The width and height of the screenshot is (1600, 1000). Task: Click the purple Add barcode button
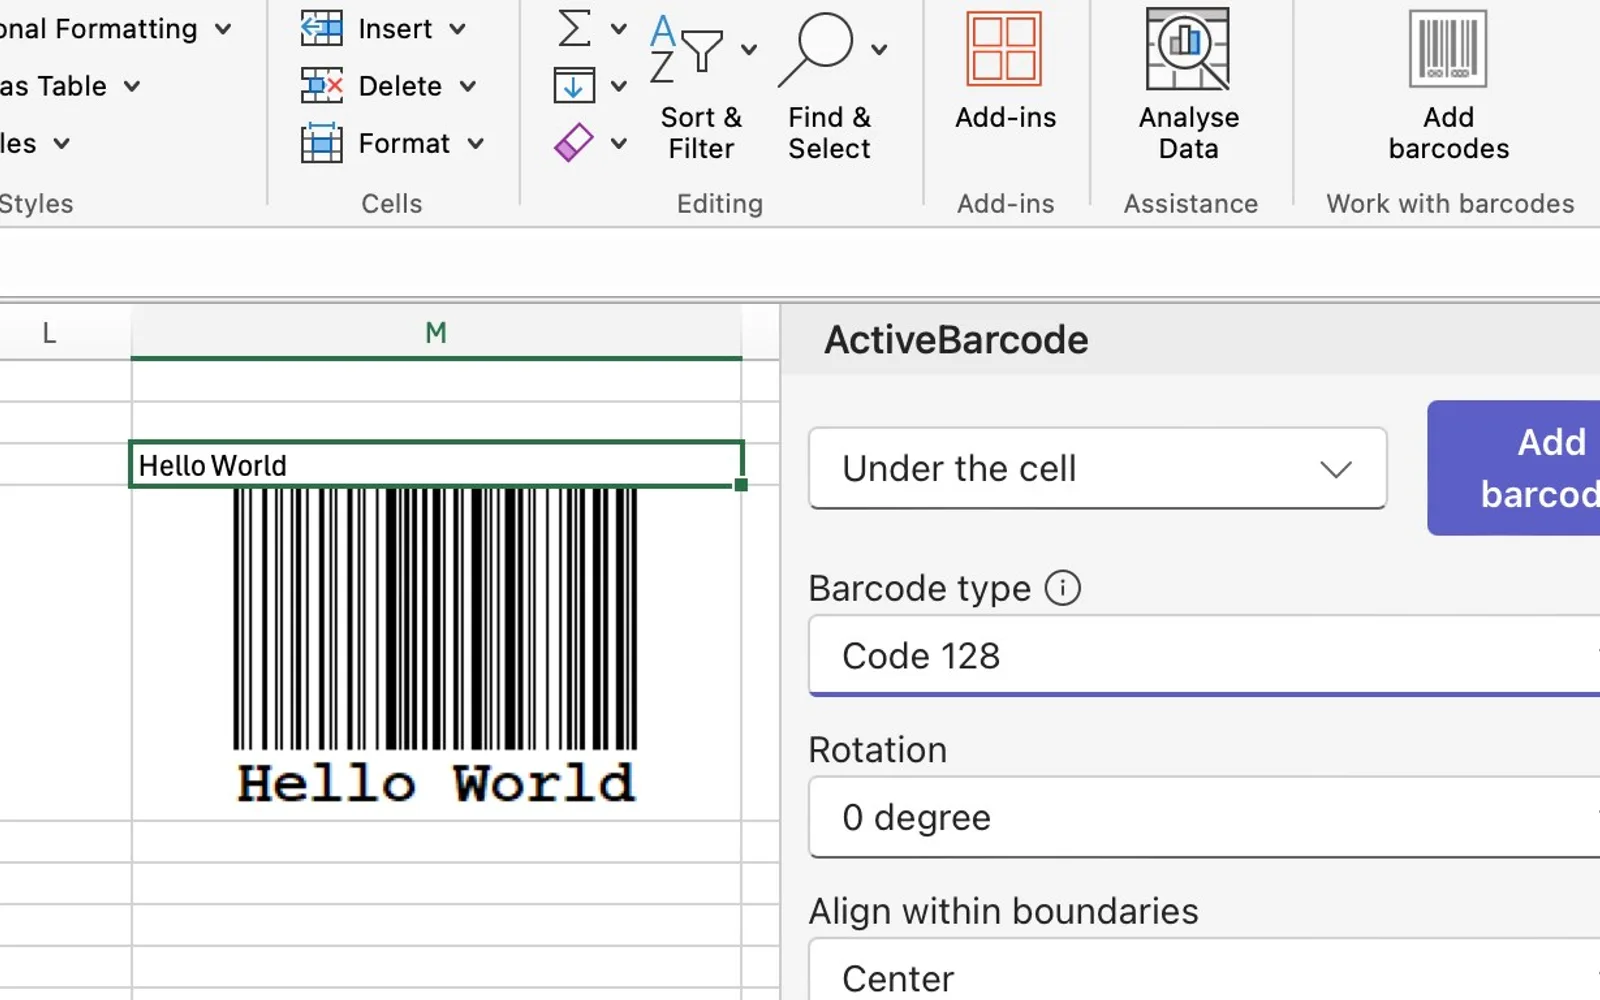coord(1514,468)
